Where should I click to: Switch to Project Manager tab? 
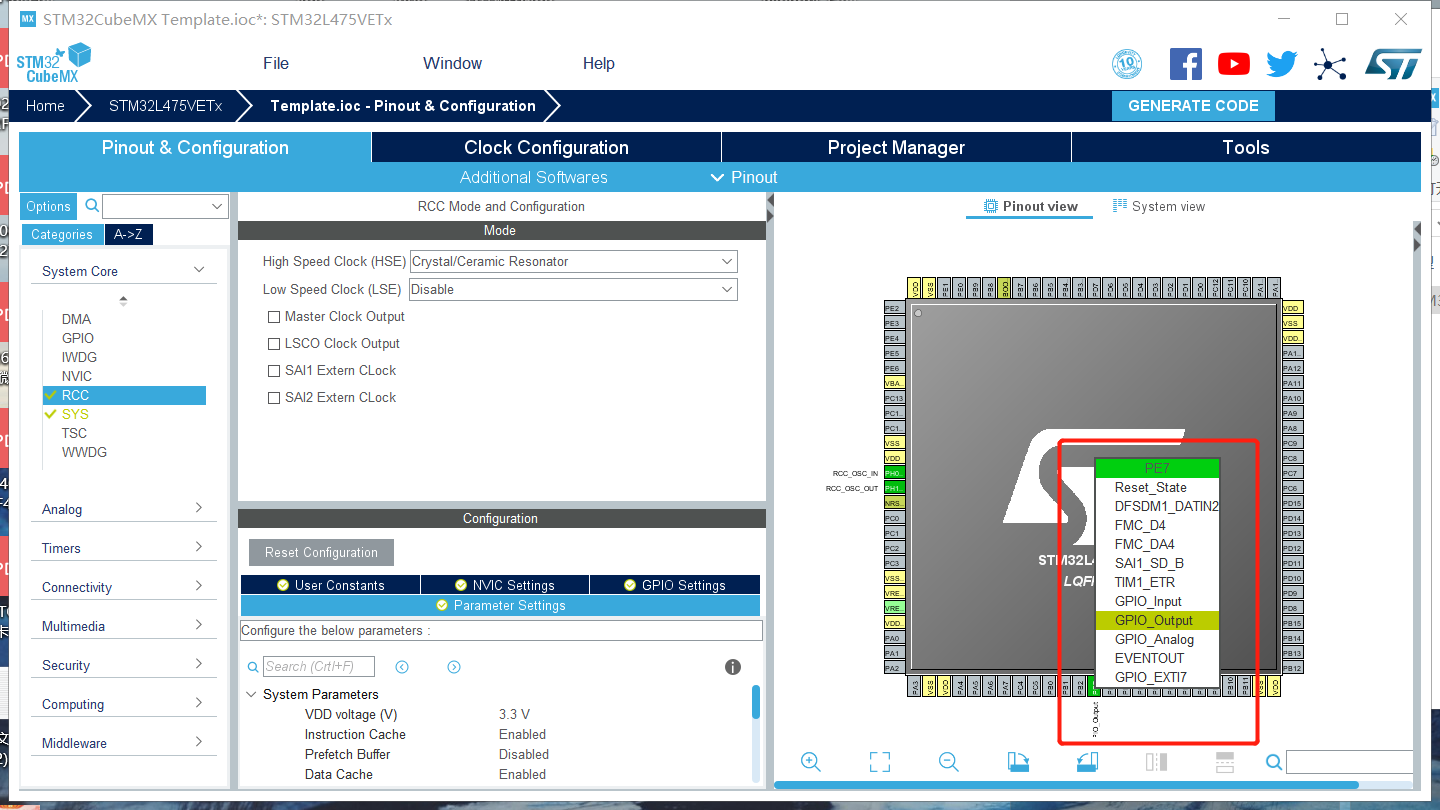pos(896,147)
